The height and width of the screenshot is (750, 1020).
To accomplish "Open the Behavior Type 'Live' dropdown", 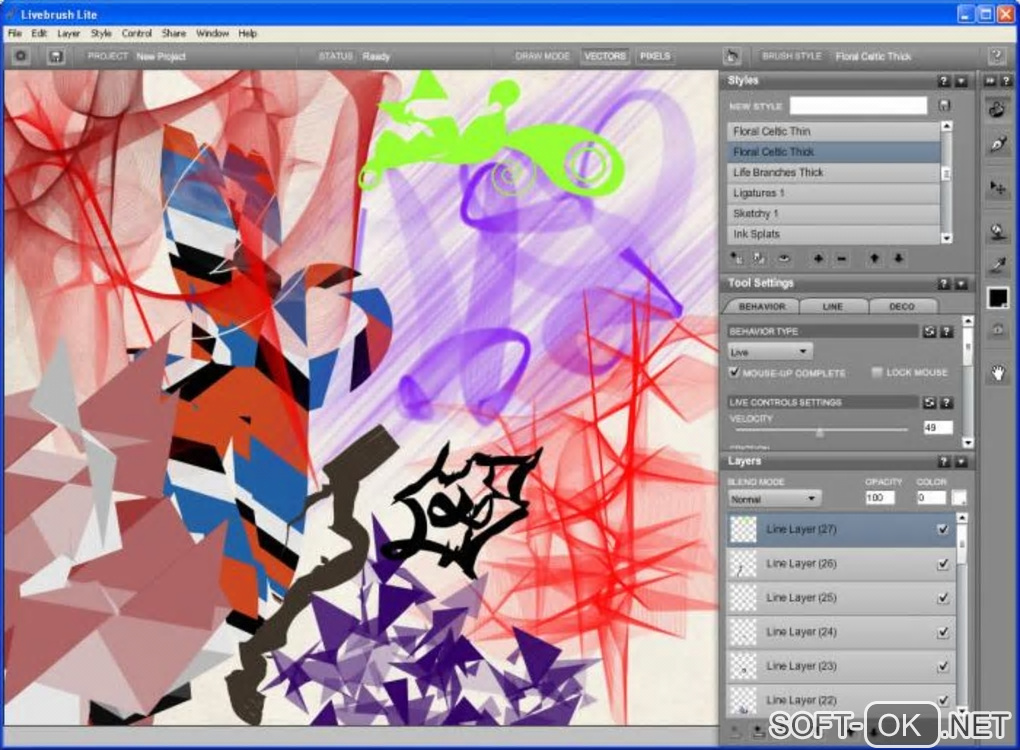I will (770, 352).
